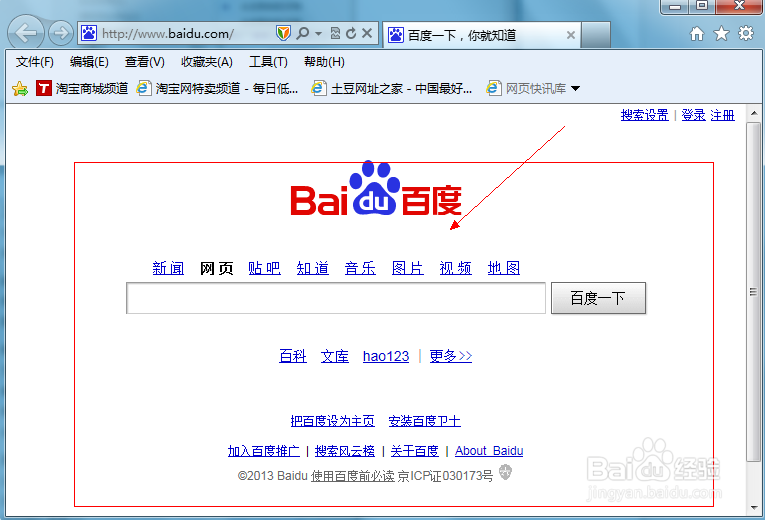Viewport: 765px width, 520px height.
Task: Open the search dropdown arrow in address bar
Action: (319, 34)
